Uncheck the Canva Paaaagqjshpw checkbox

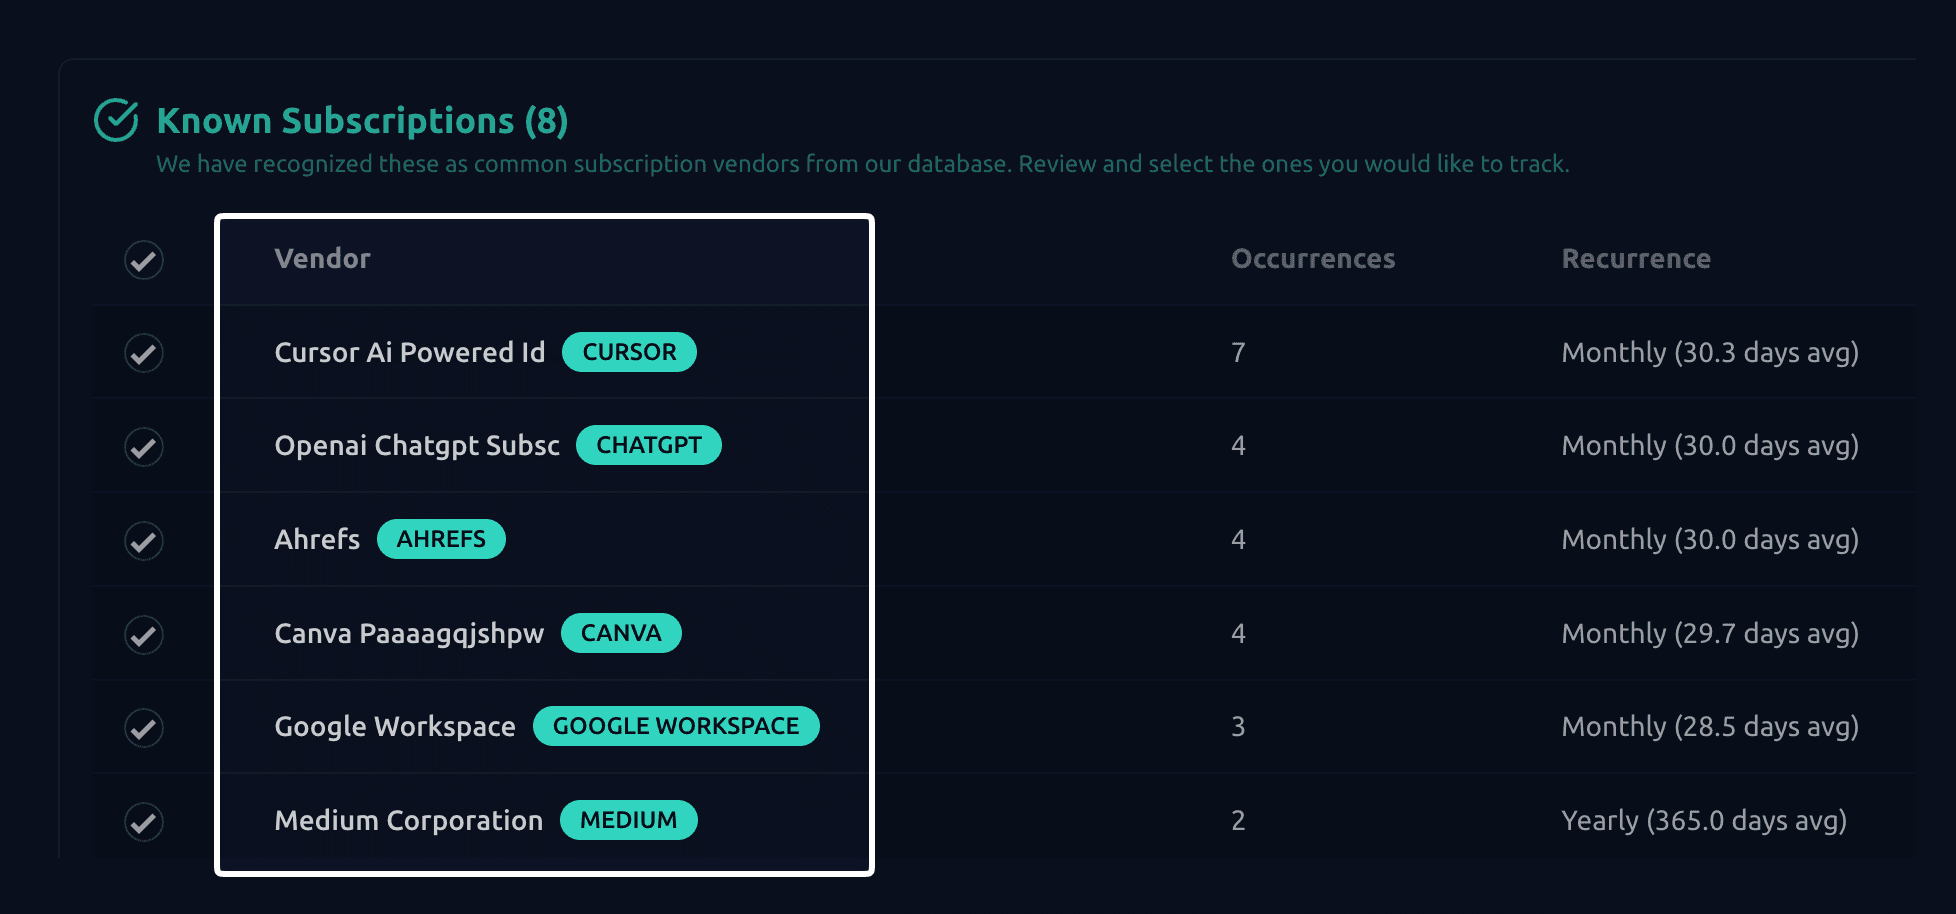point(144,635)
